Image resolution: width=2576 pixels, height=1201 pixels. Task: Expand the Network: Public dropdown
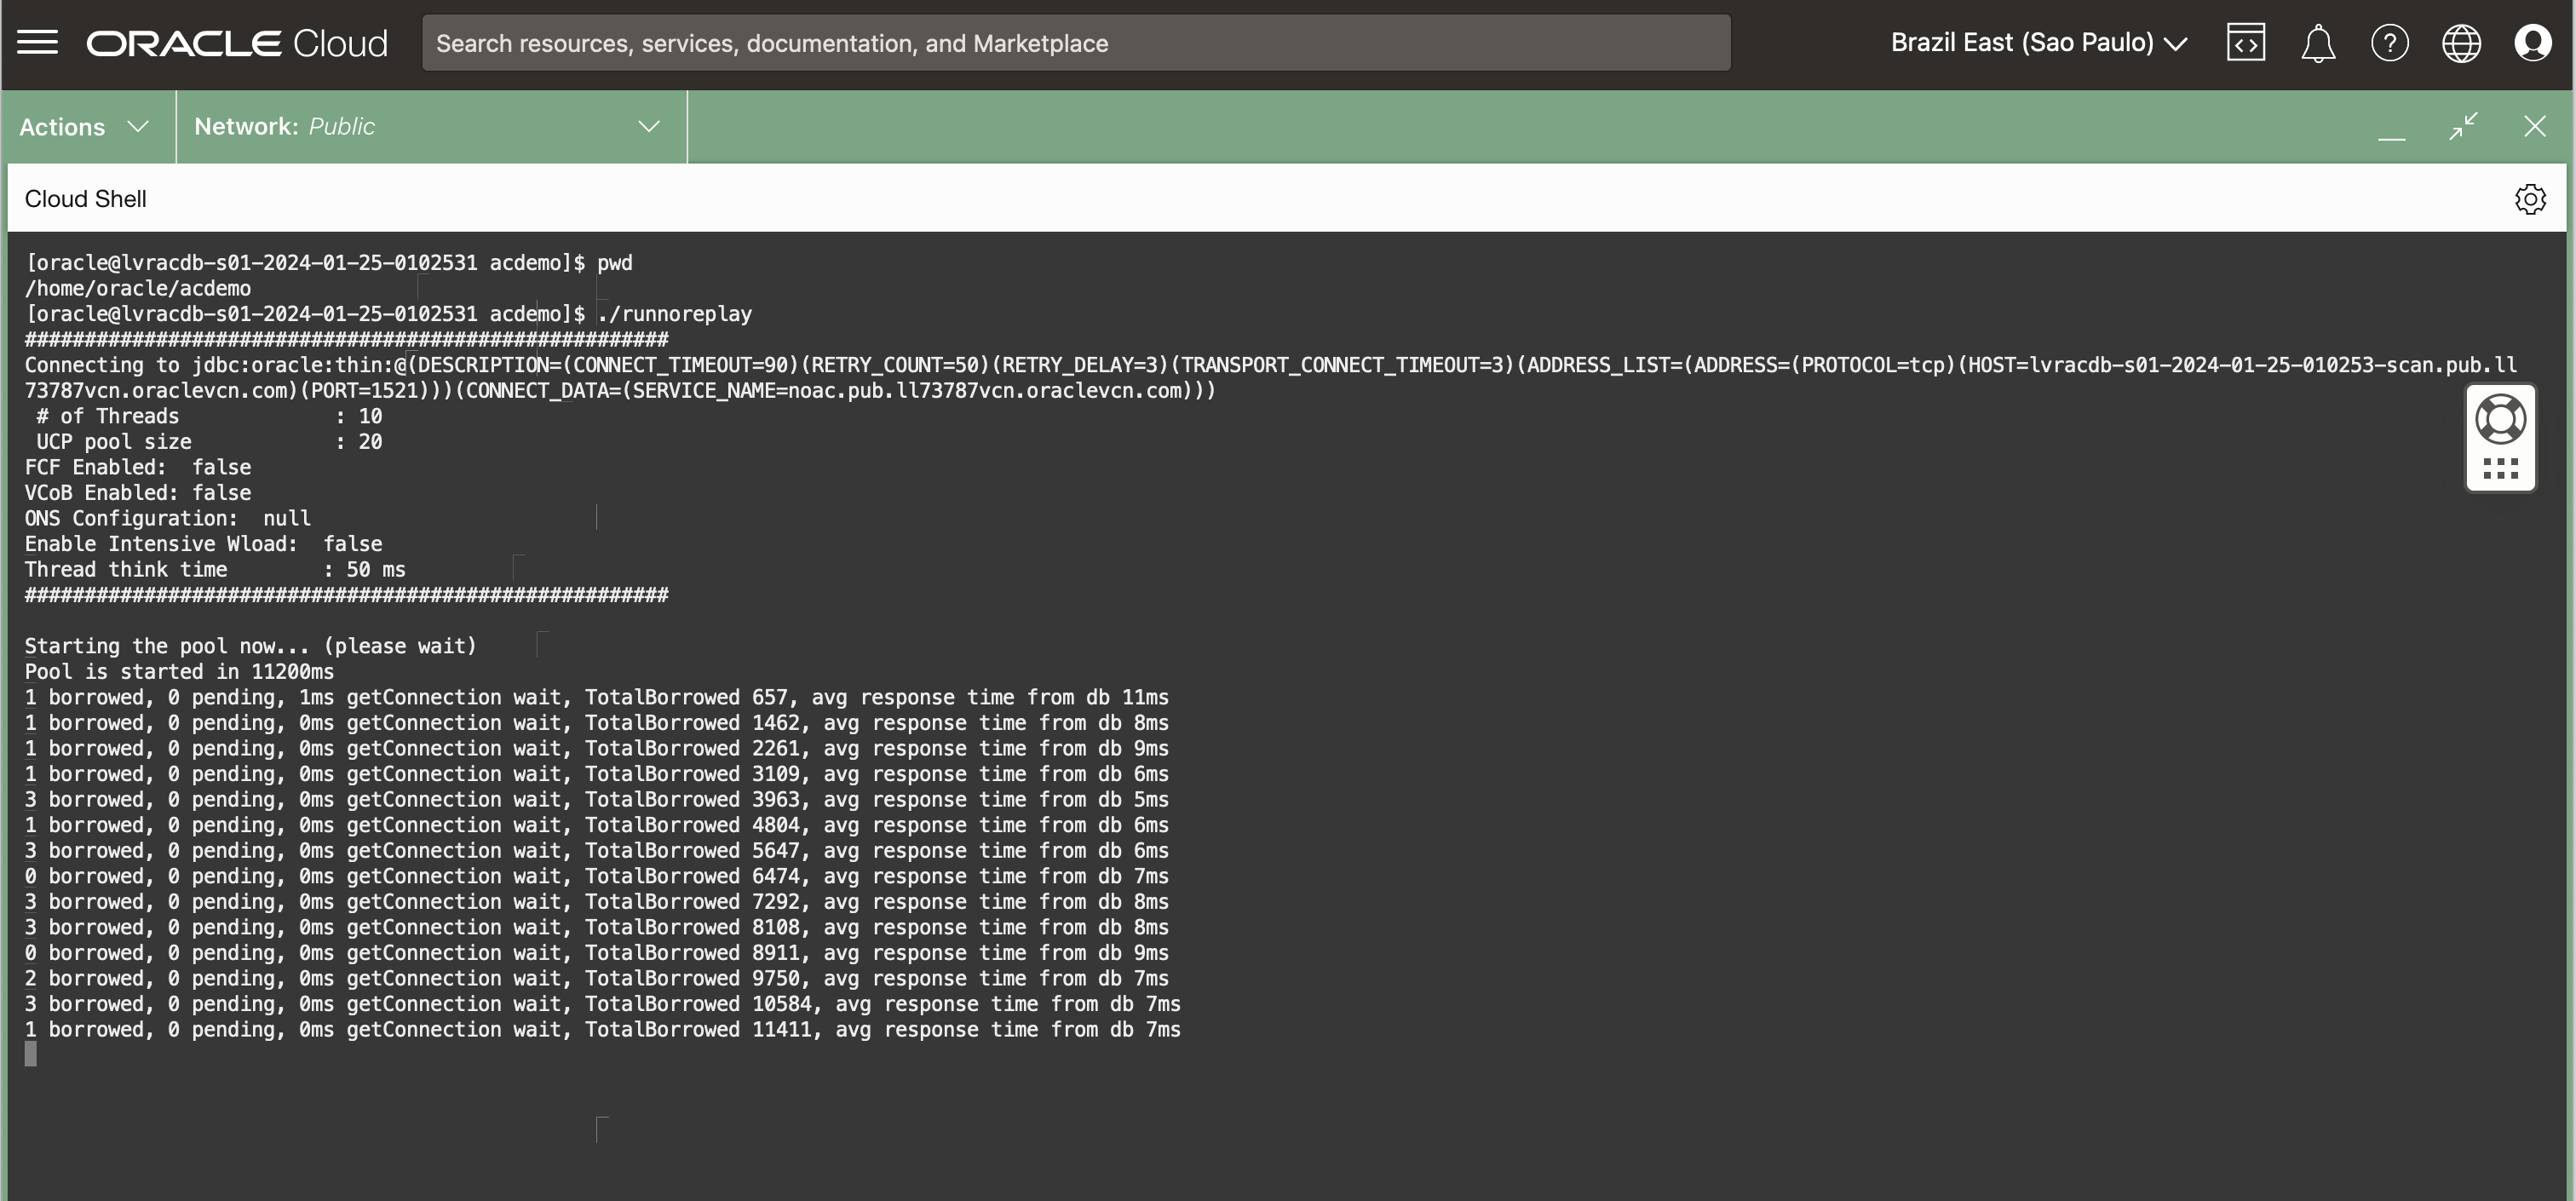pyautogui.click(x=430, y=127)
